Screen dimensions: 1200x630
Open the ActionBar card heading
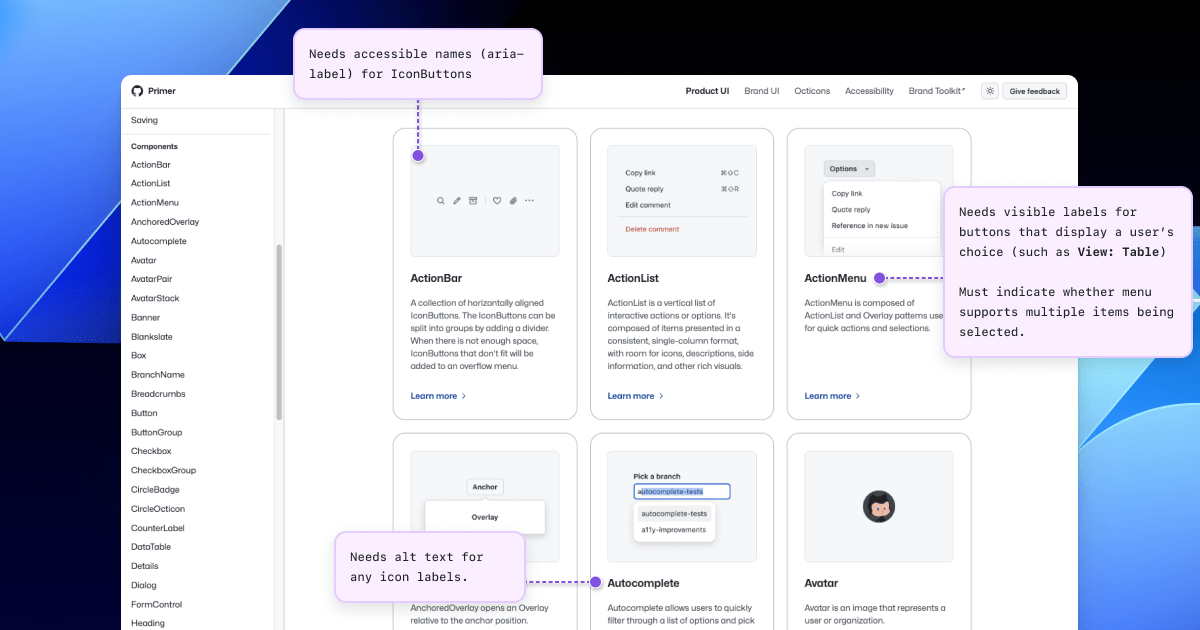click(x=436, y=278)
